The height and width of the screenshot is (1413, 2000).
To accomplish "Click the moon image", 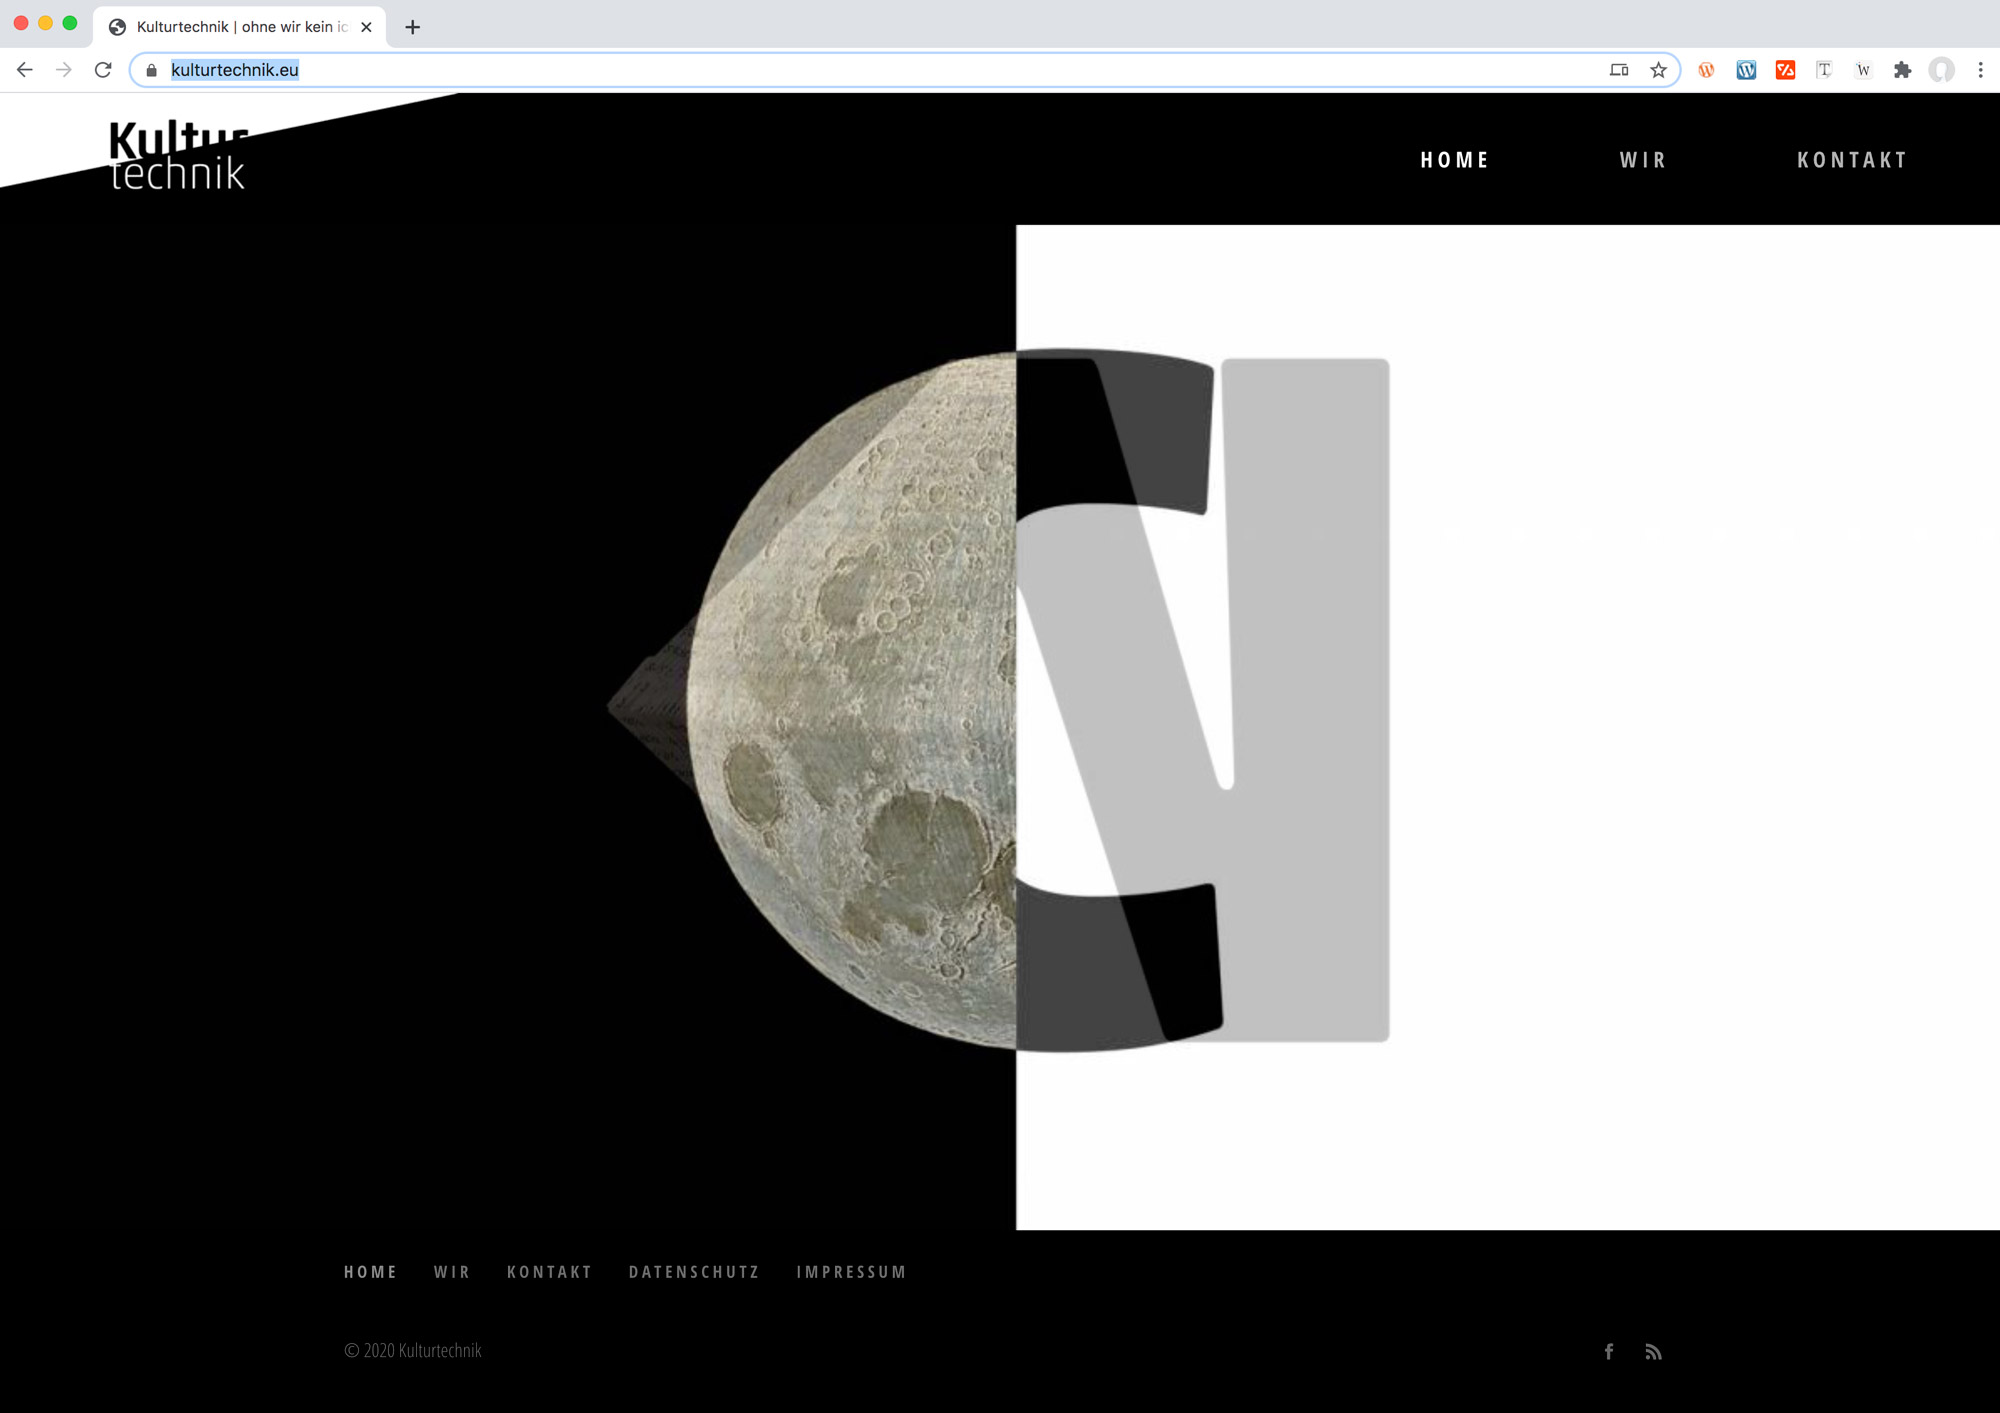I will [x=851, y=700].
